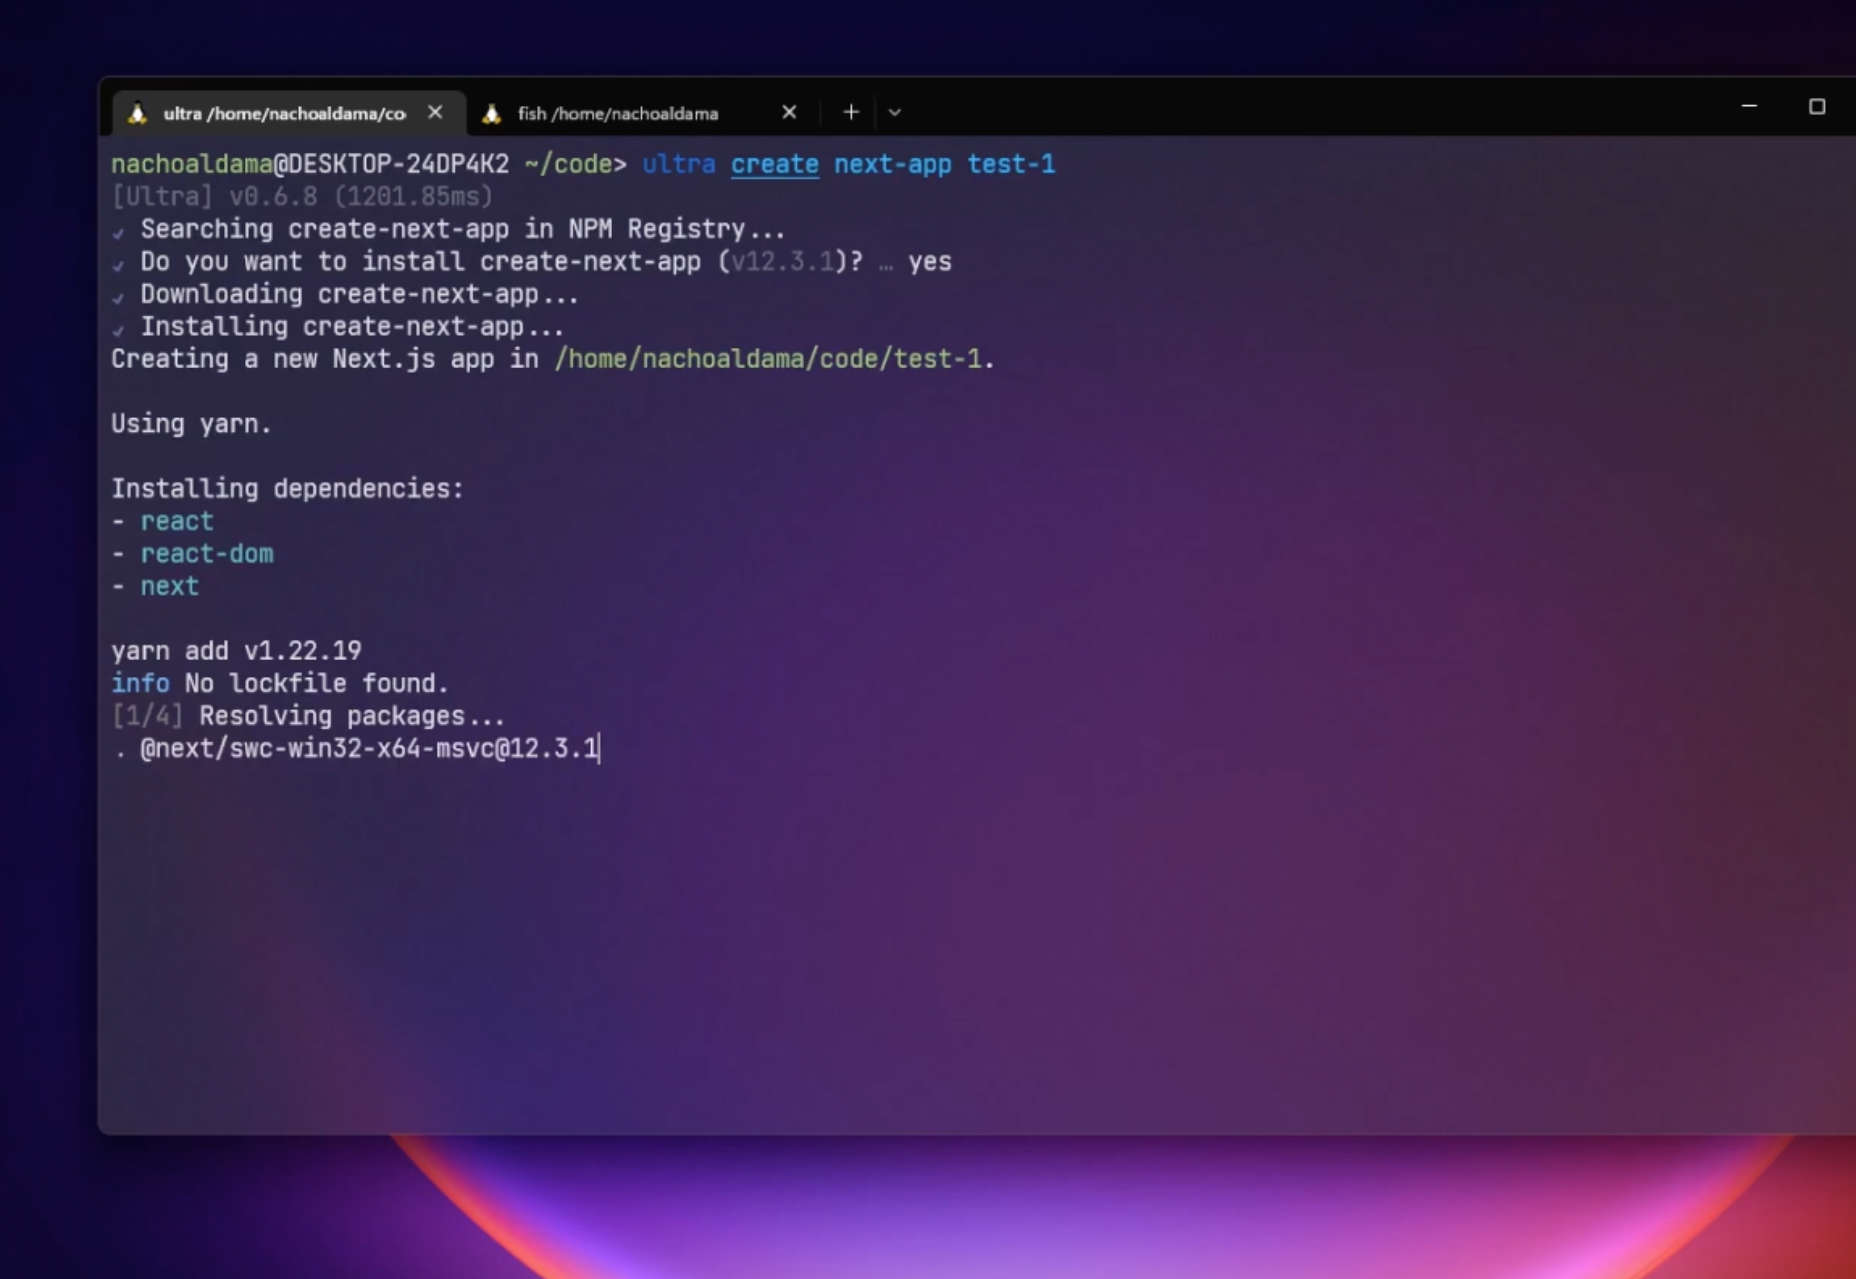Click the next dependency entry

tap(170, 586)
